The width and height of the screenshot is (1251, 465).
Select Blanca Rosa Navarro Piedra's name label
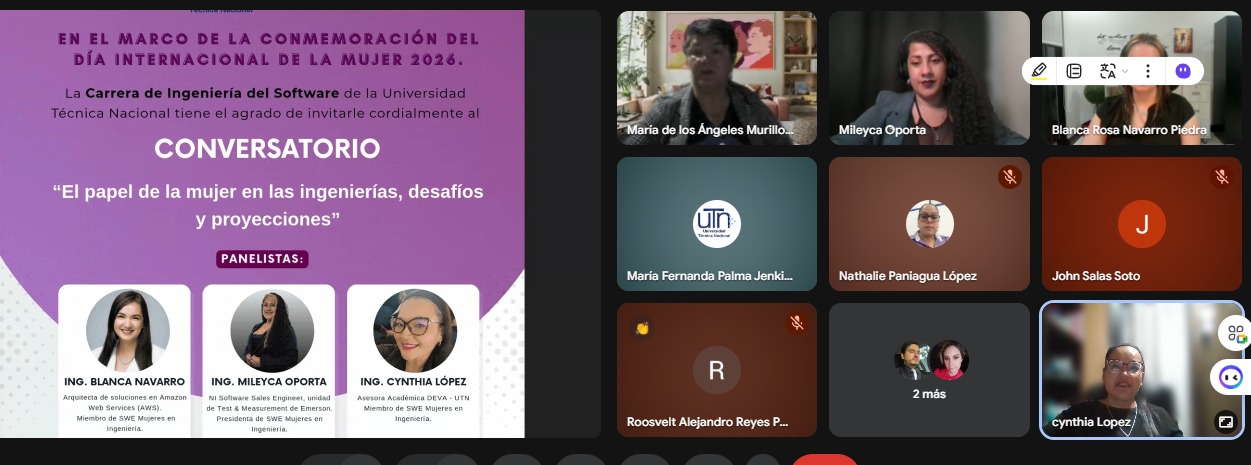(x=1129, y=130)
